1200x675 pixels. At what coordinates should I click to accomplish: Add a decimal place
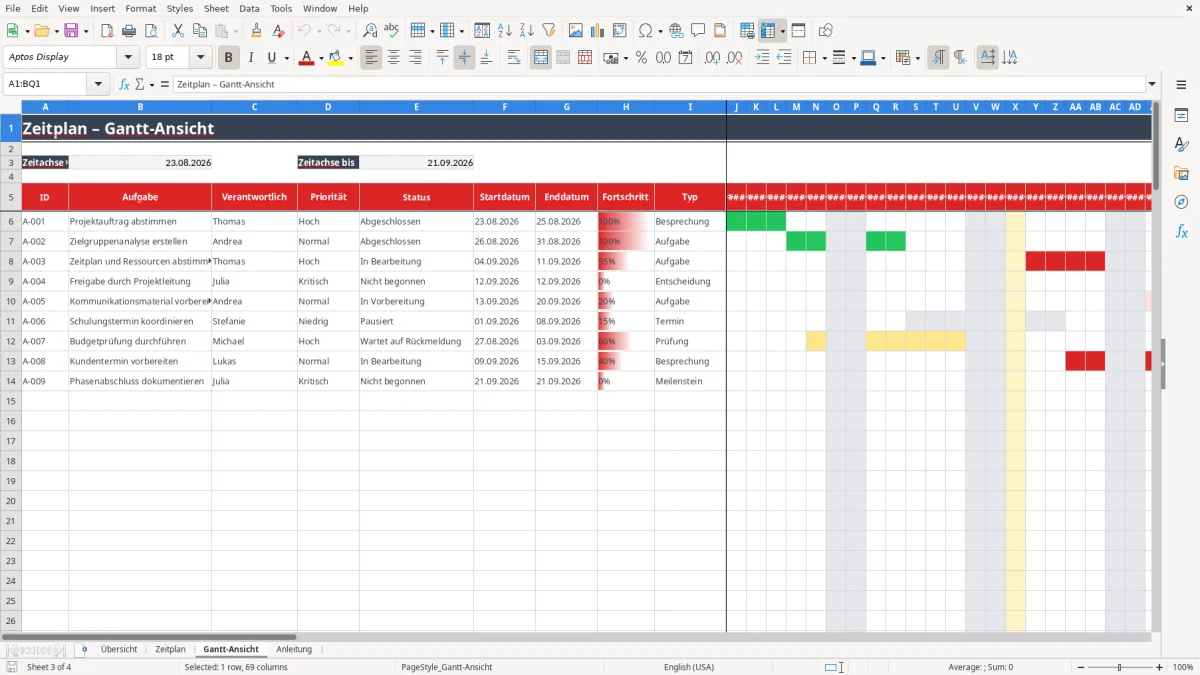coord(711,58)
